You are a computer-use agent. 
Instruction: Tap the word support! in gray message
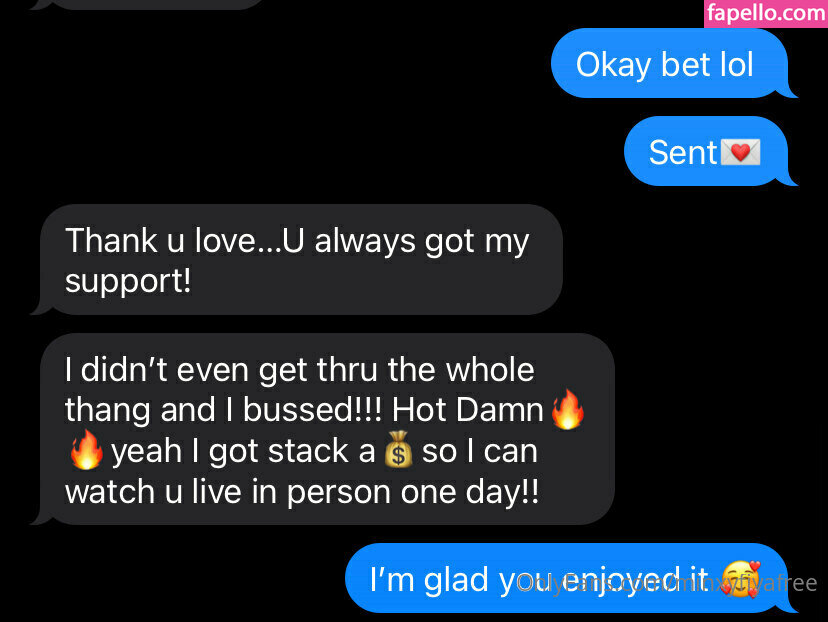pos(128,281)
